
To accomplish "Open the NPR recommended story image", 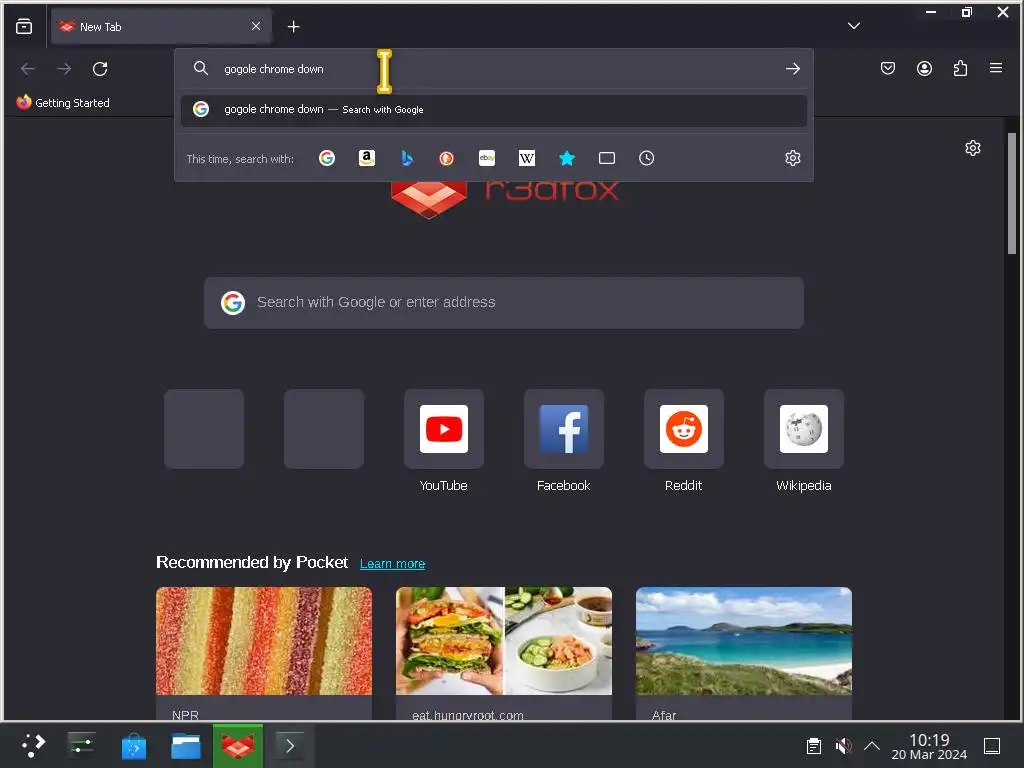I will tap(264, 641).
